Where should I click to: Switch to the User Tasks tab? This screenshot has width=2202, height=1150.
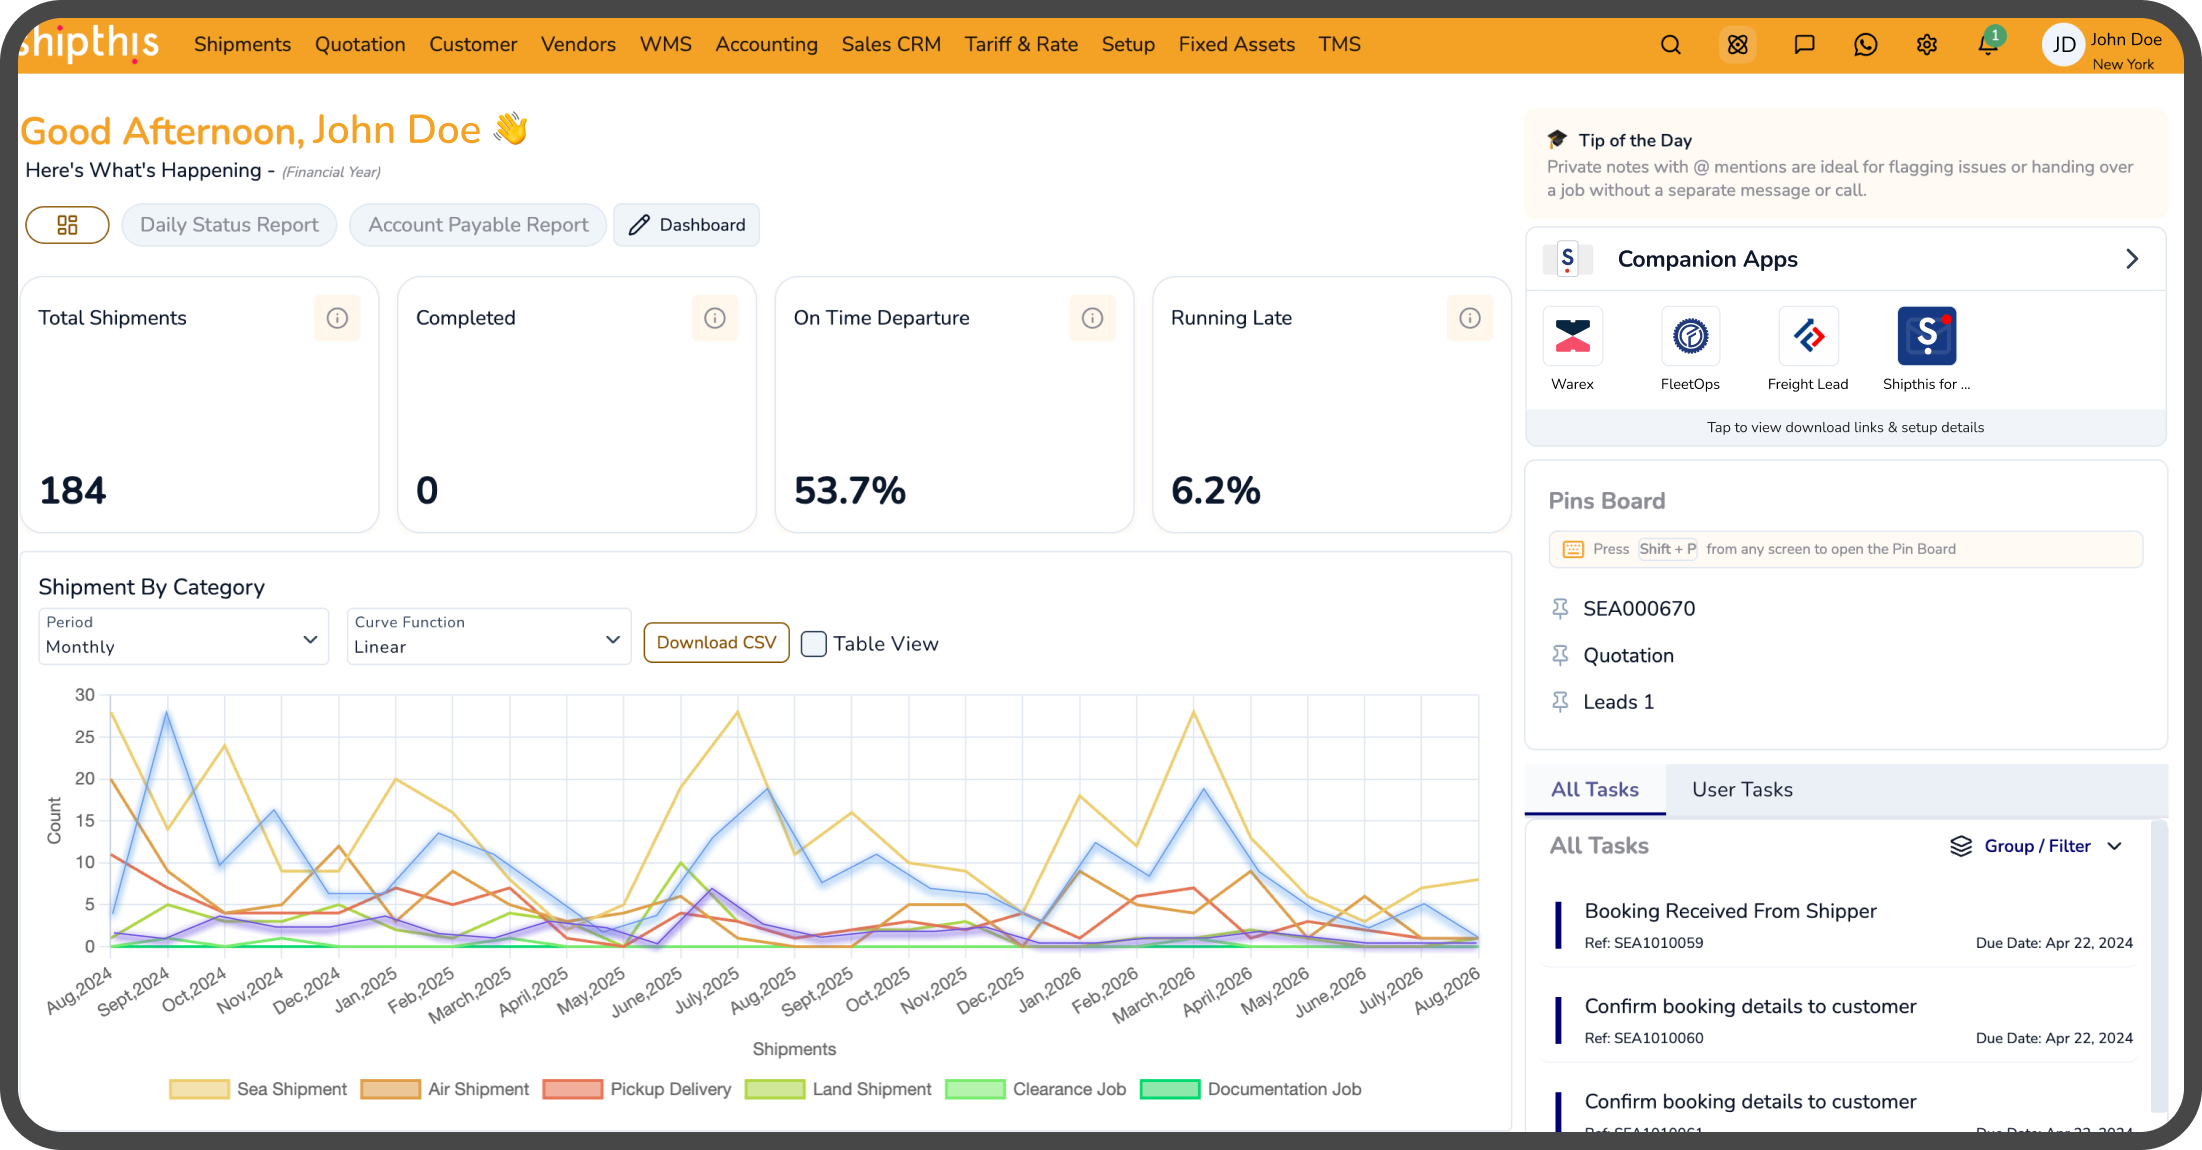(1742, 789)
